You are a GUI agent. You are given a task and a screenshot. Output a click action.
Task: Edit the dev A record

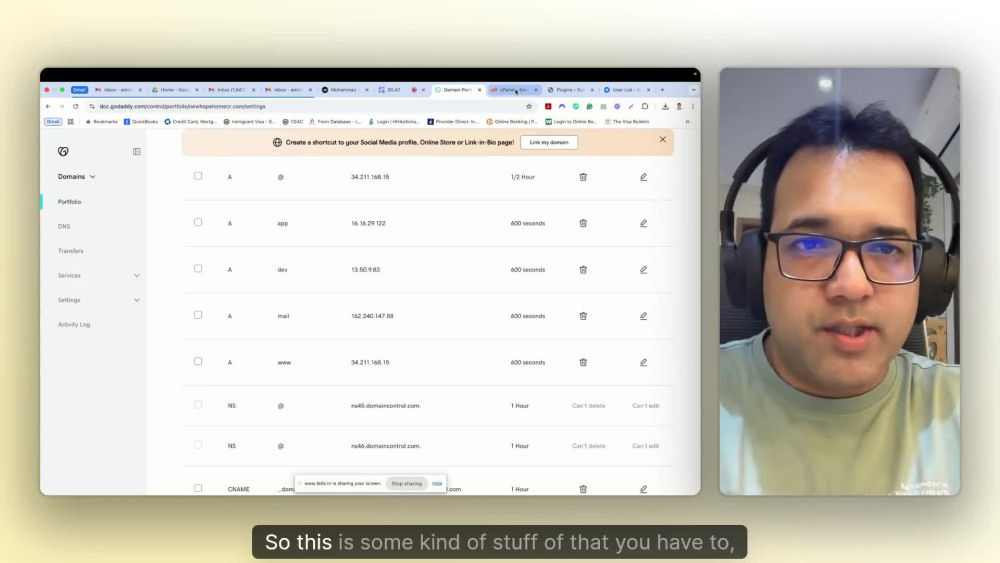pyautogui.click(x=643, y=270)
